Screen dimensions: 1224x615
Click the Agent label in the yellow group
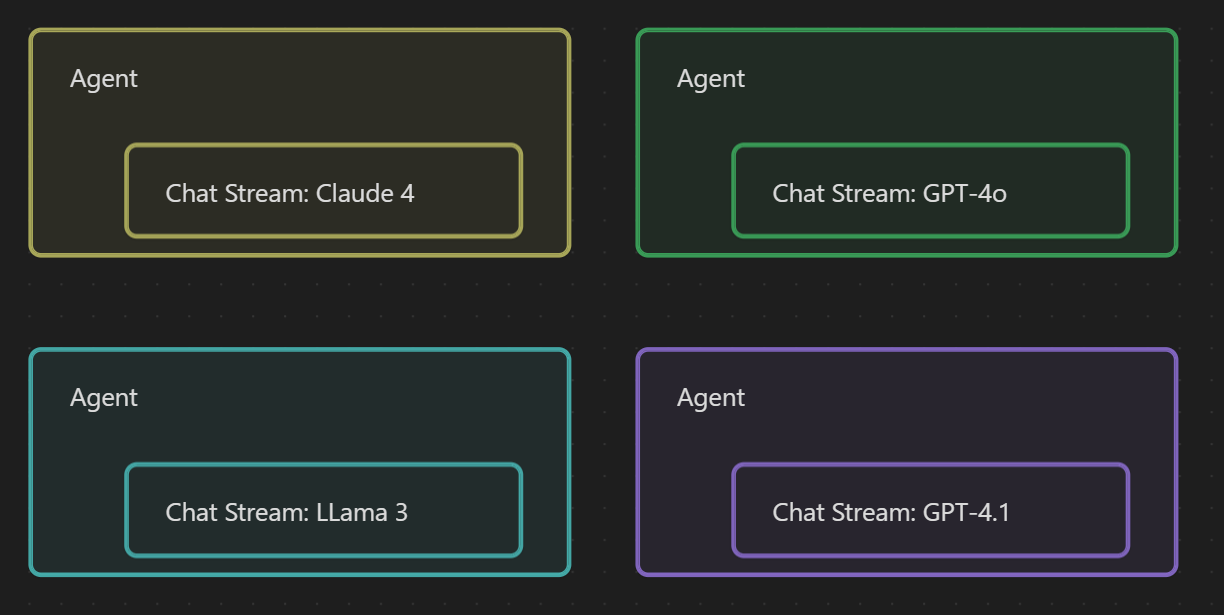pos(104,79)
